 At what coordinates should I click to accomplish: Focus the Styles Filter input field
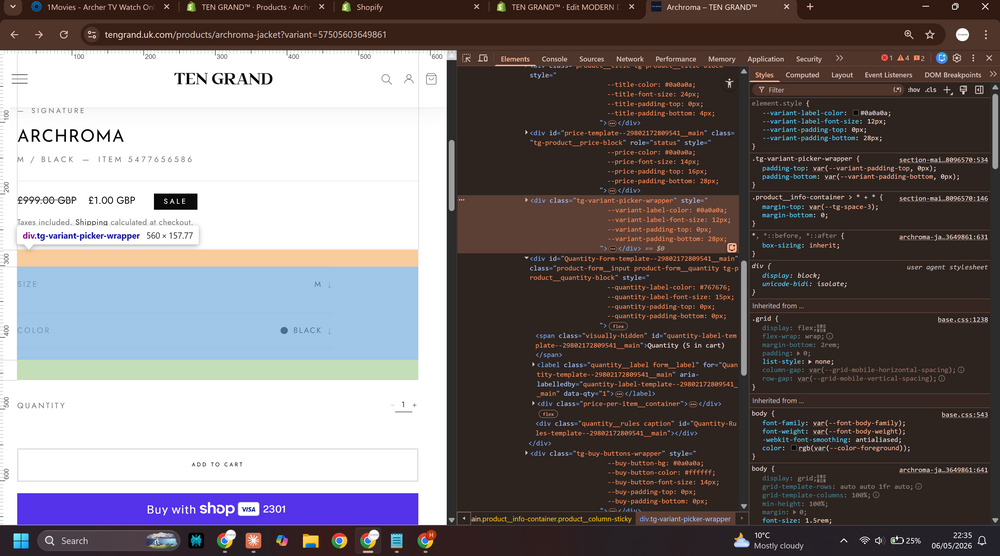(827, 90)
